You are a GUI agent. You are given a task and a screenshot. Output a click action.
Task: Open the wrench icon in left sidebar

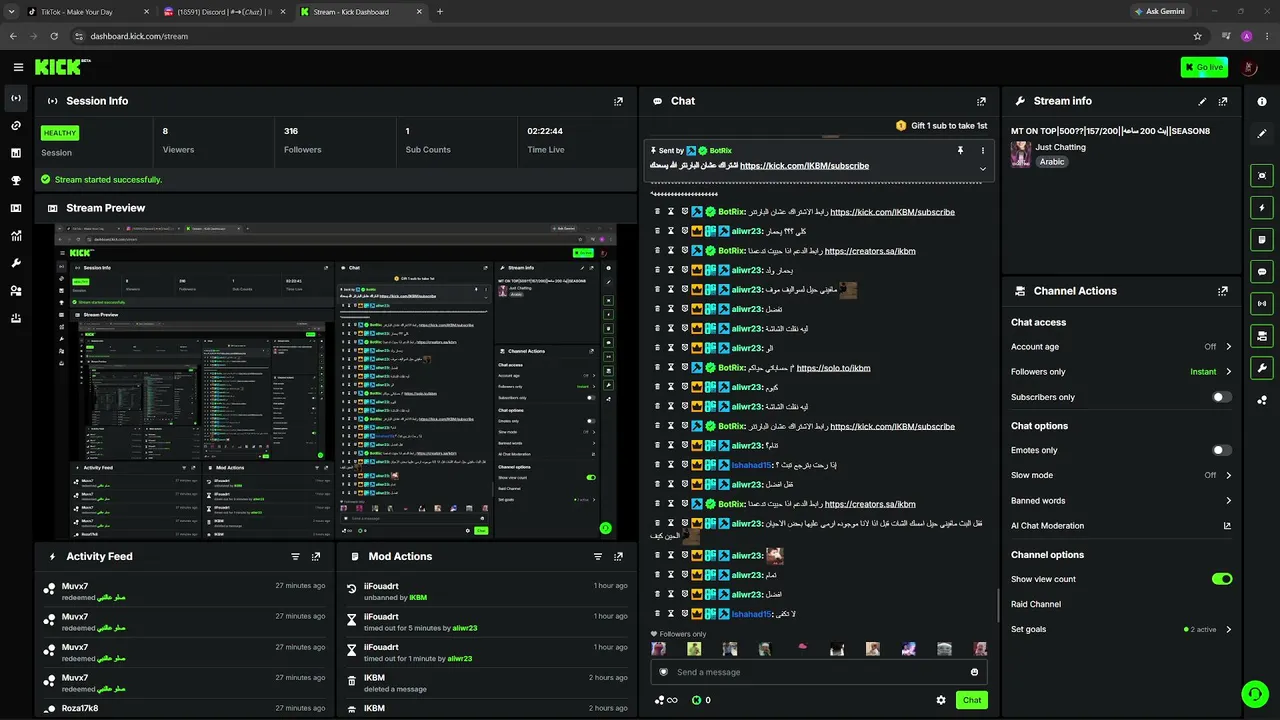click(16, 263)
